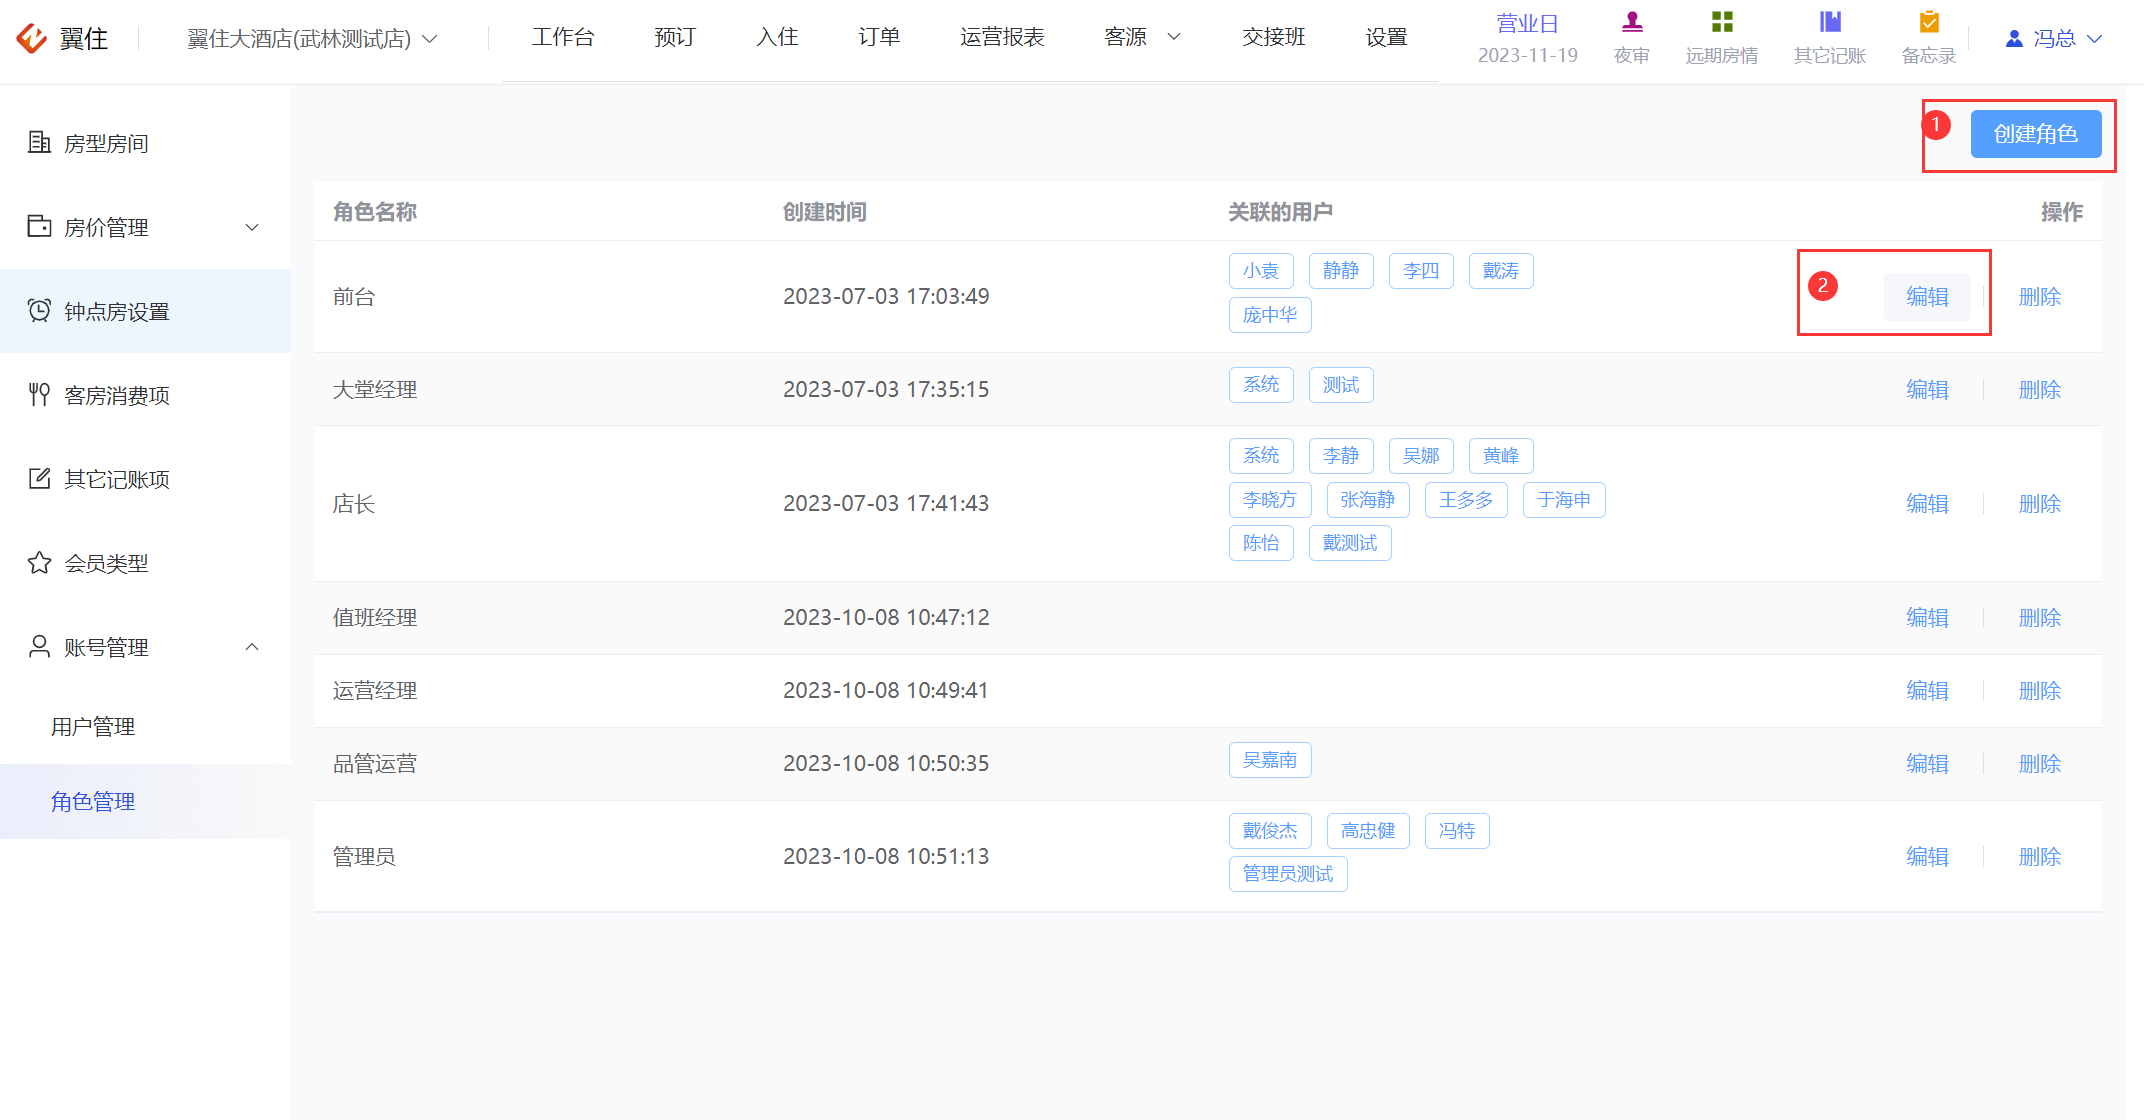Screen dimensions: 2144x1120
Task: Click the 账号管理 person icon
Action: pyautogui.click(x=39, y=647)
